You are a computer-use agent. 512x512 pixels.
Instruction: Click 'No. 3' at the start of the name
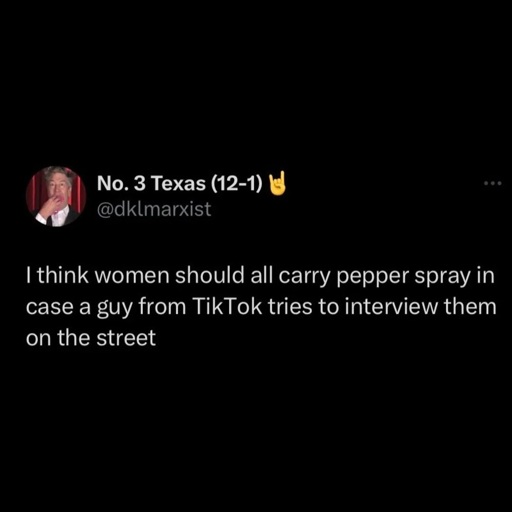pos(121,183)
